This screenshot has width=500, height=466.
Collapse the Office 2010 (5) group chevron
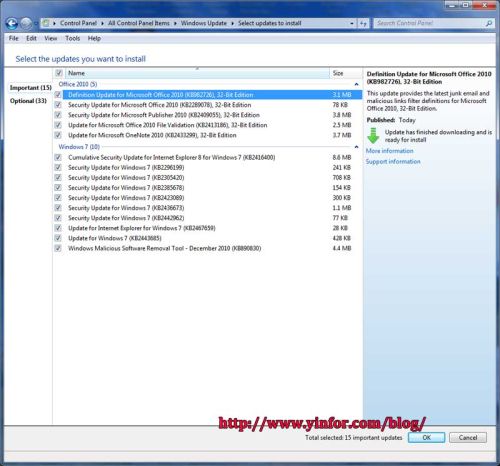(356, 84)
